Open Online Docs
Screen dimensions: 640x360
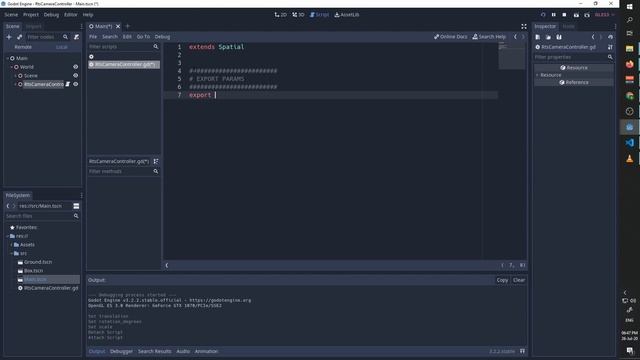tap(451, 37)
